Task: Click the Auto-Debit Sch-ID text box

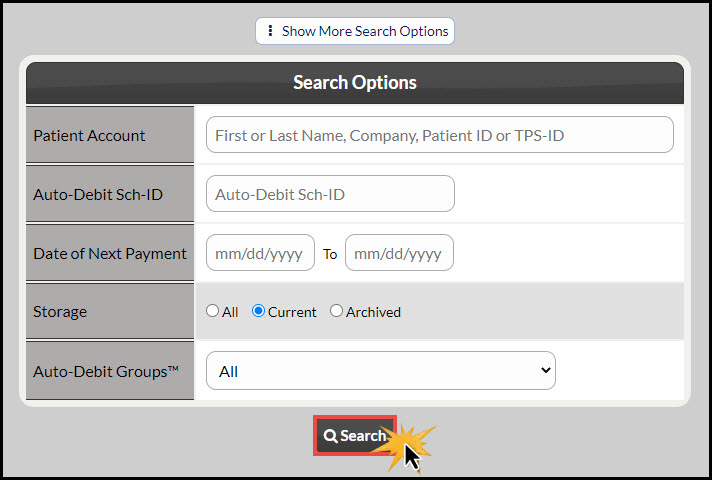Action: coord(330,194)
